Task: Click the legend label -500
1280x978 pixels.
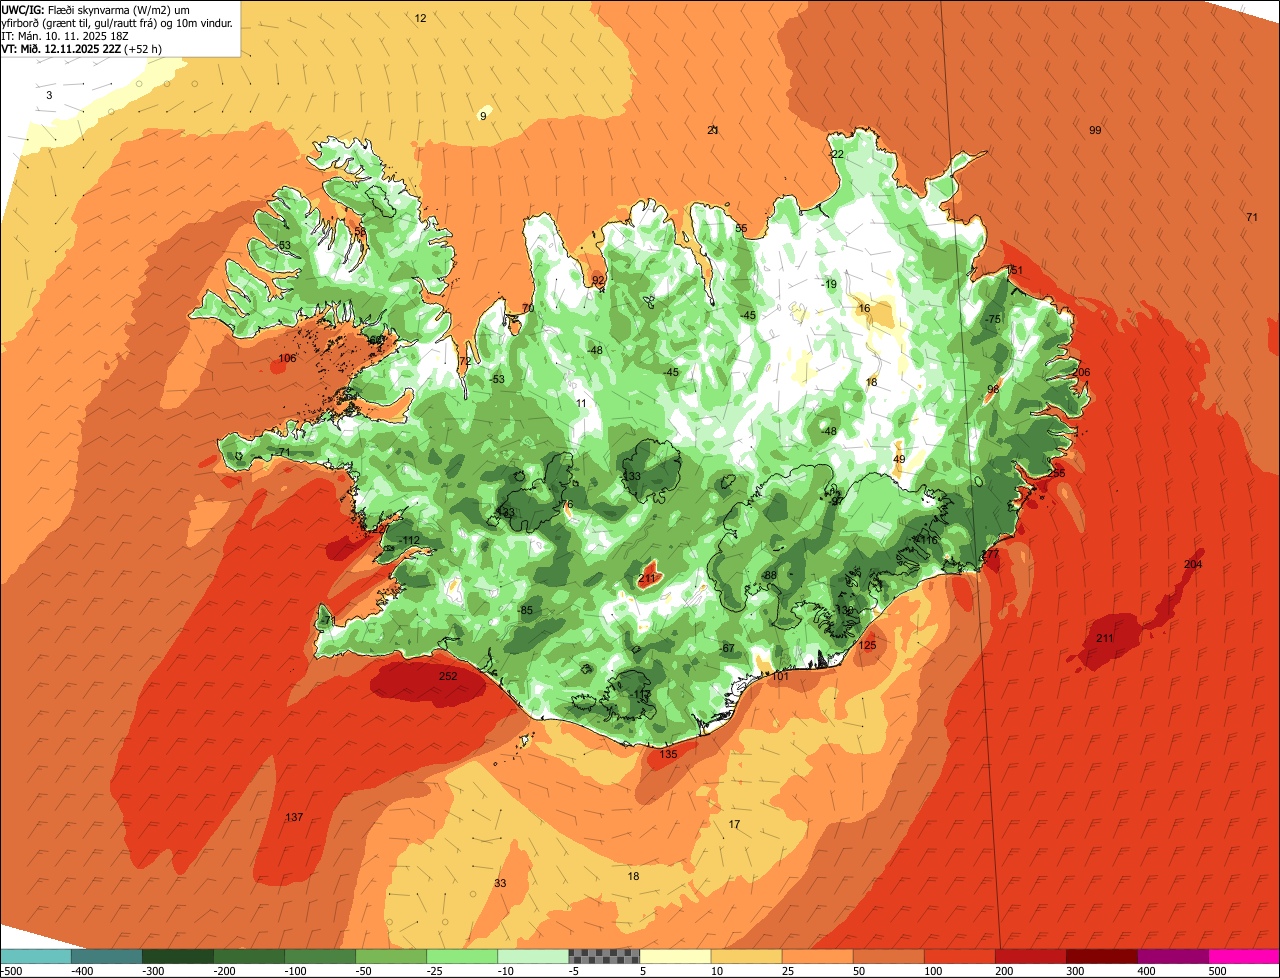Action: click(x=11, y=971)
